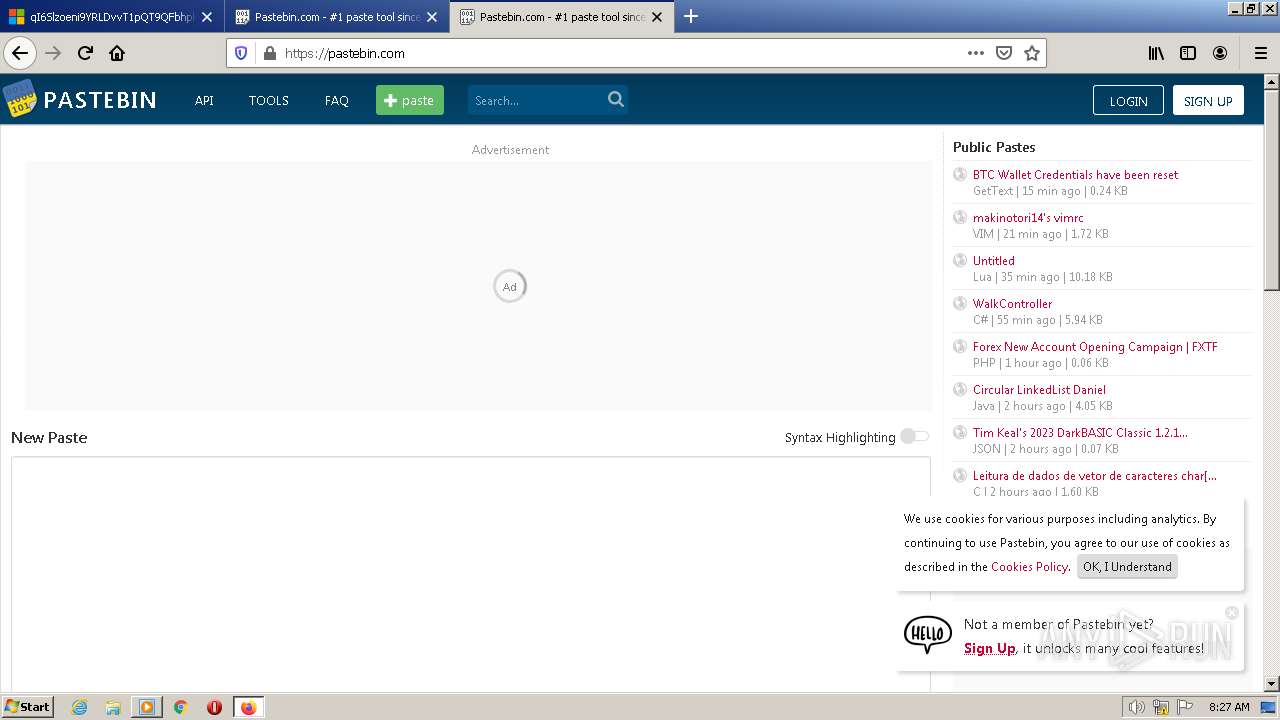Open BTC Wallet Credentials have been reset paste

(x=1075, y=174)
